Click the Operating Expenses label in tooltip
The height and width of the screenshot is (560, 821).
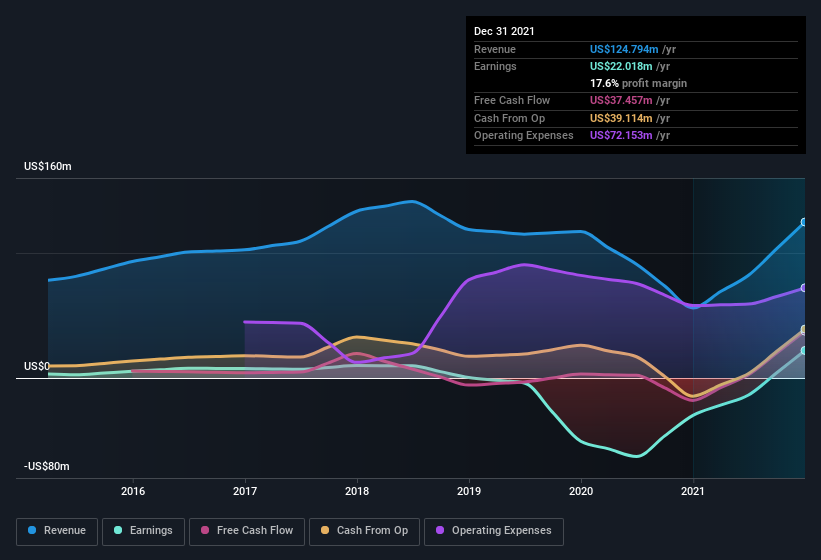pos(524,136)
